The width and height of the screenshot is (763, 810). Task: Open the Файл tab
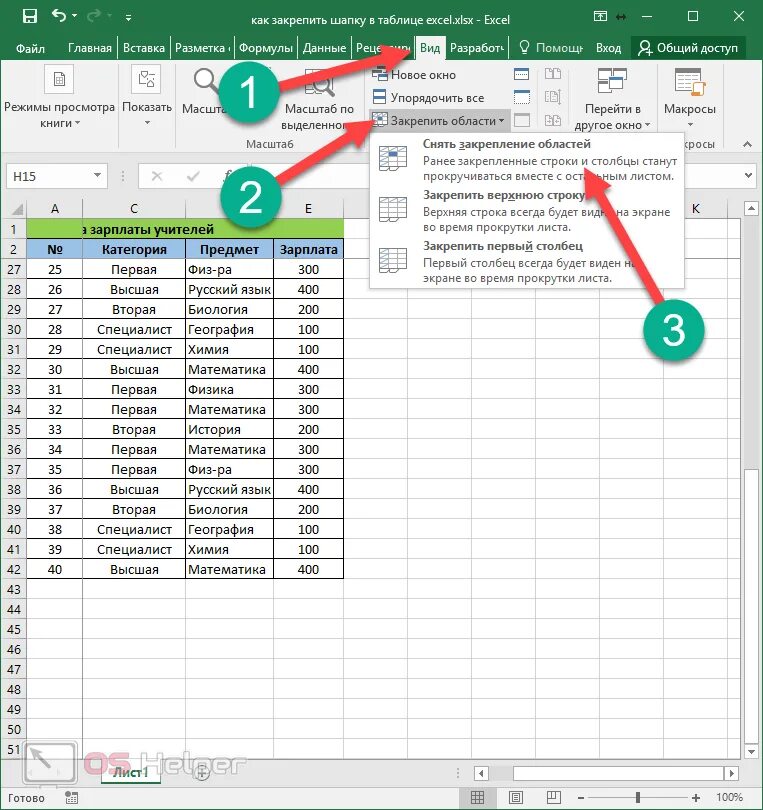click(x=30, y=48)
